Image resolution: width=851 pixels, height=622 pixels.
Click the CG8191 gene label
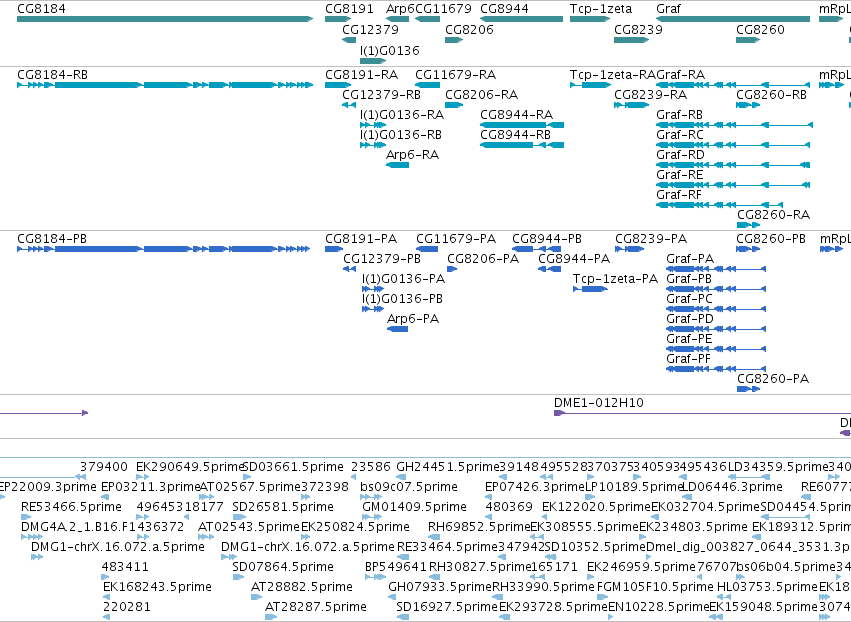tap(349, 9)
